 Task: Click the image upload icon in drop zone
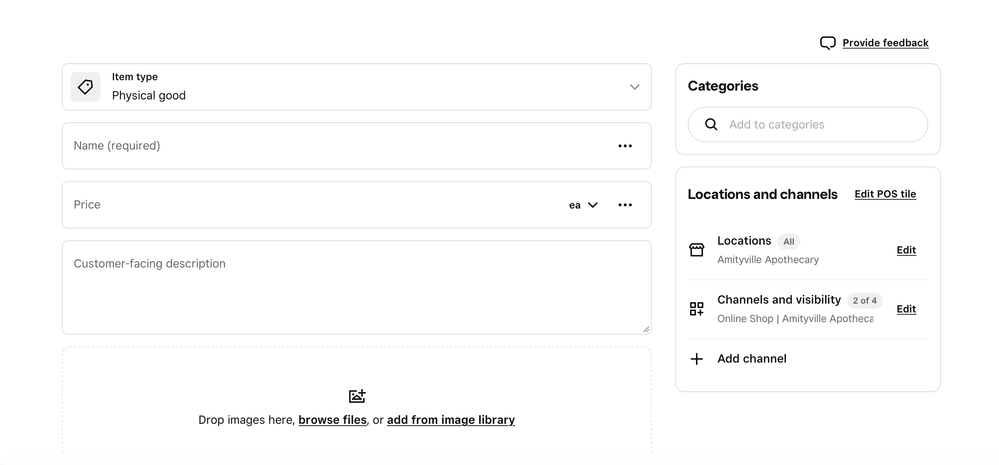coord(357,396)
